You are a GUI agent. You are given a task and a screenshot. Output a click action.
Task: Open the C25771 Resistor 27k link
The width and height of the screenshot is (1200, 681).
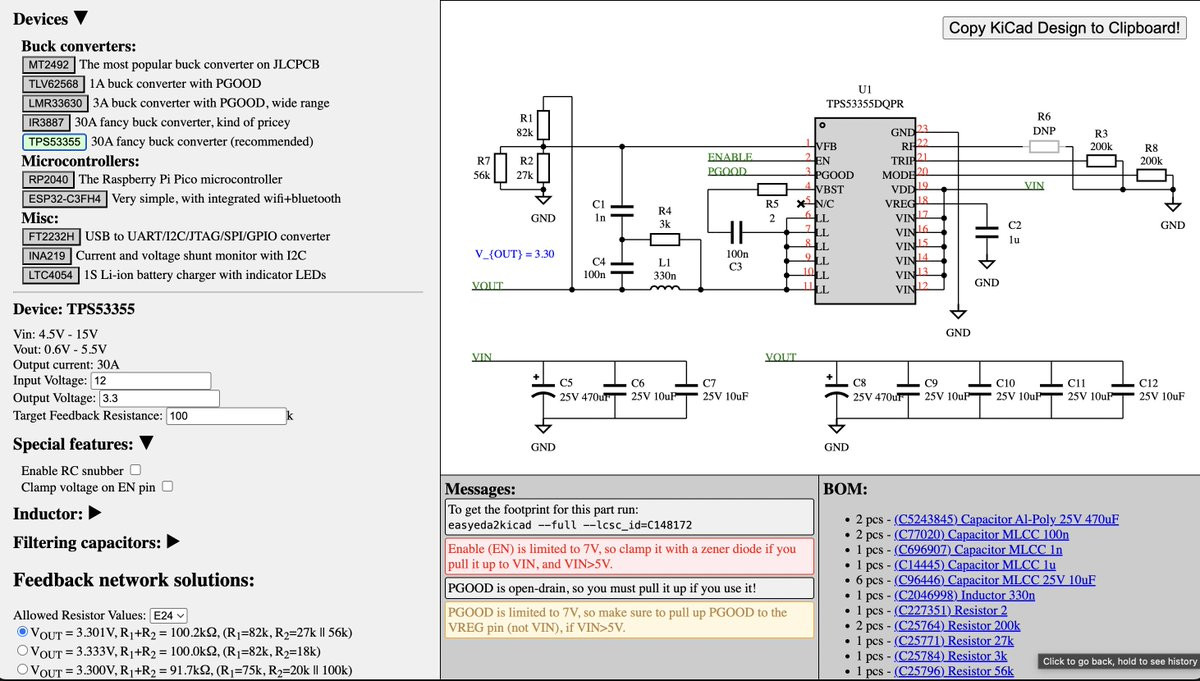(954, 640)
